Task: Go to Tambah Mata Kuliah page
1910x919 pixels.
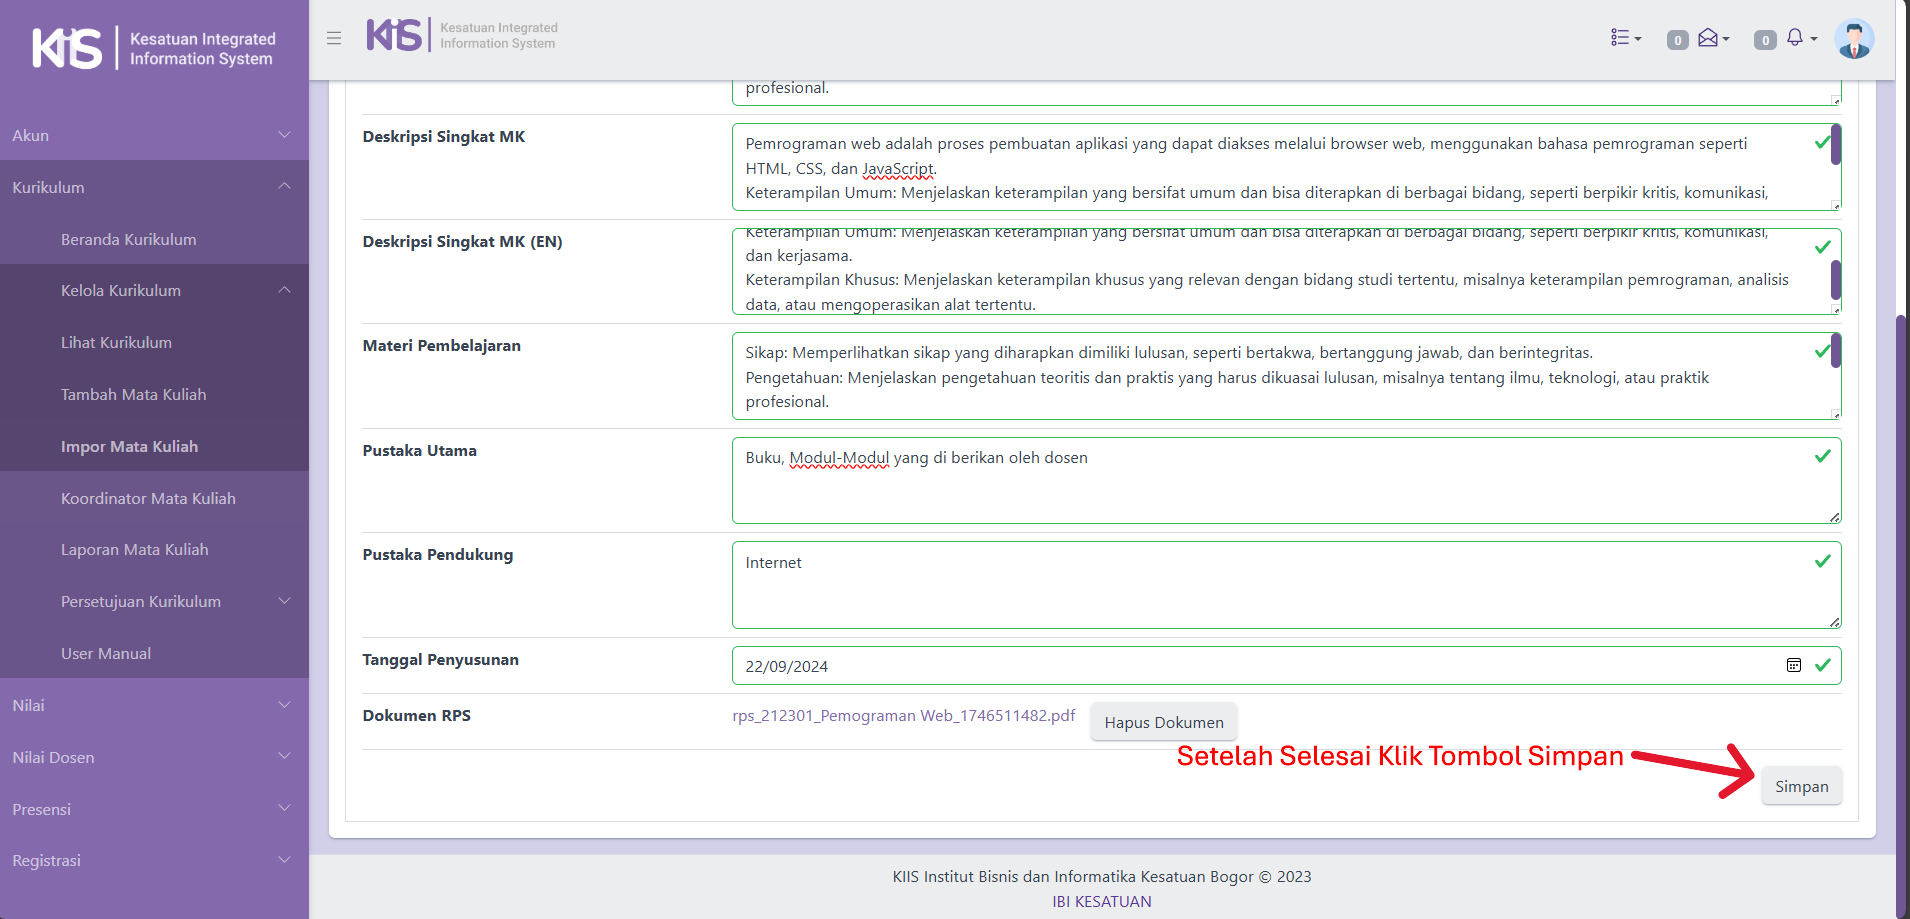Action: coord(133,394)
